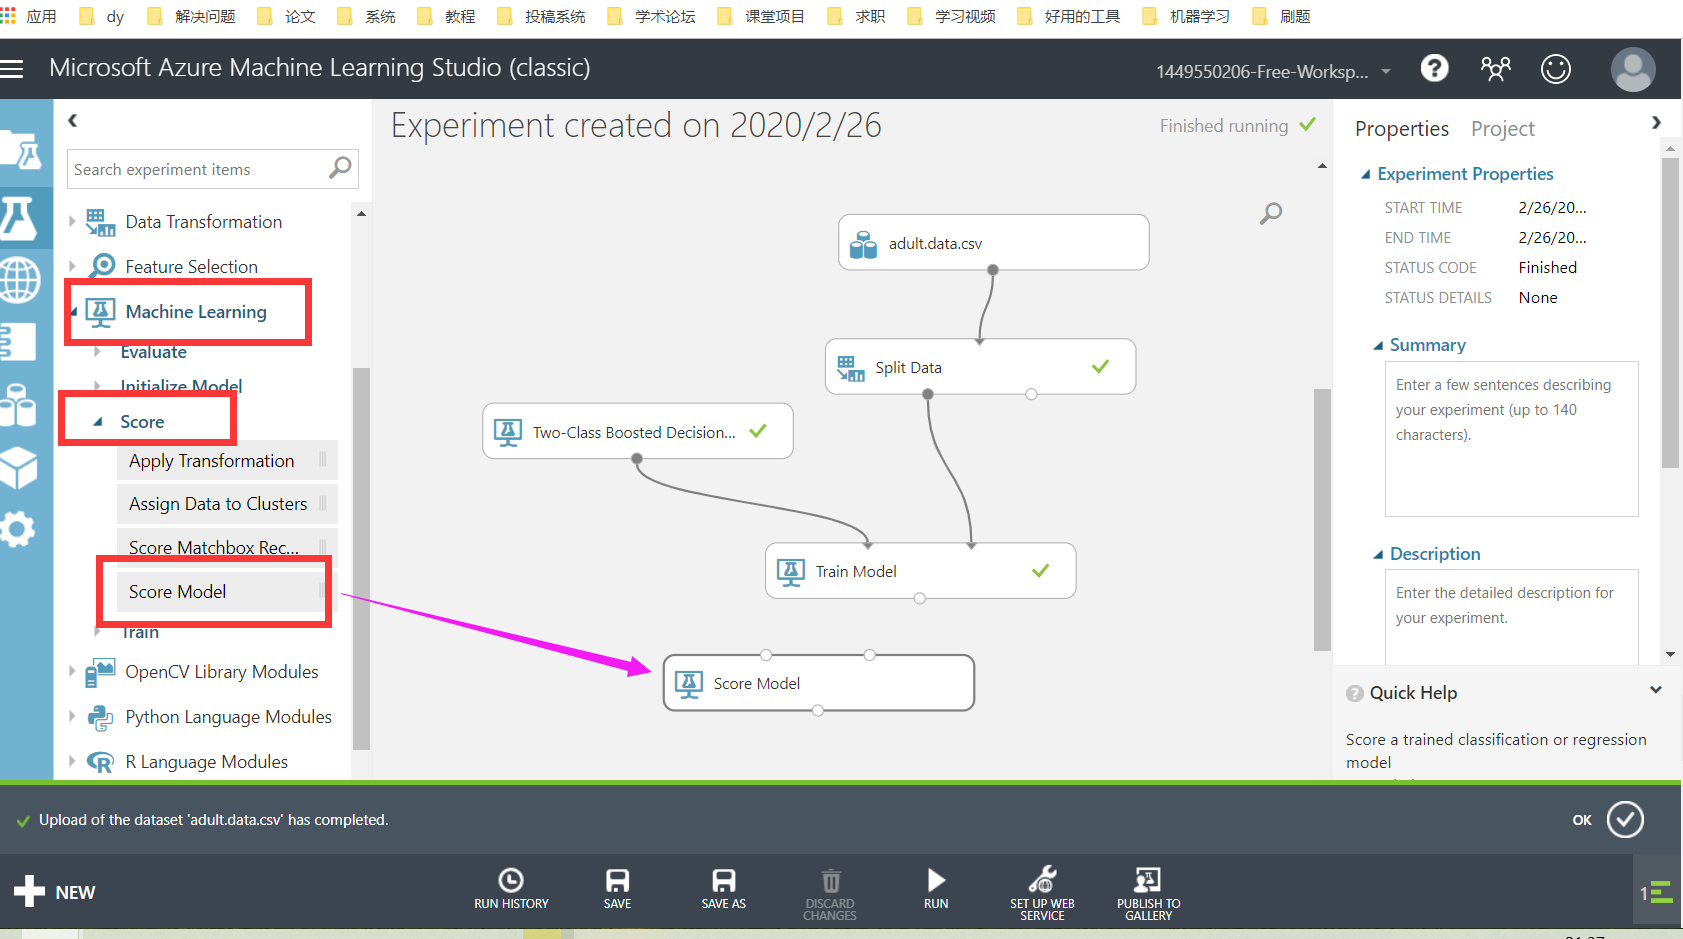This screenshot has height=939, width=1683.
Task: Click the search magnifier in module palette
Action: coord(340,168)
